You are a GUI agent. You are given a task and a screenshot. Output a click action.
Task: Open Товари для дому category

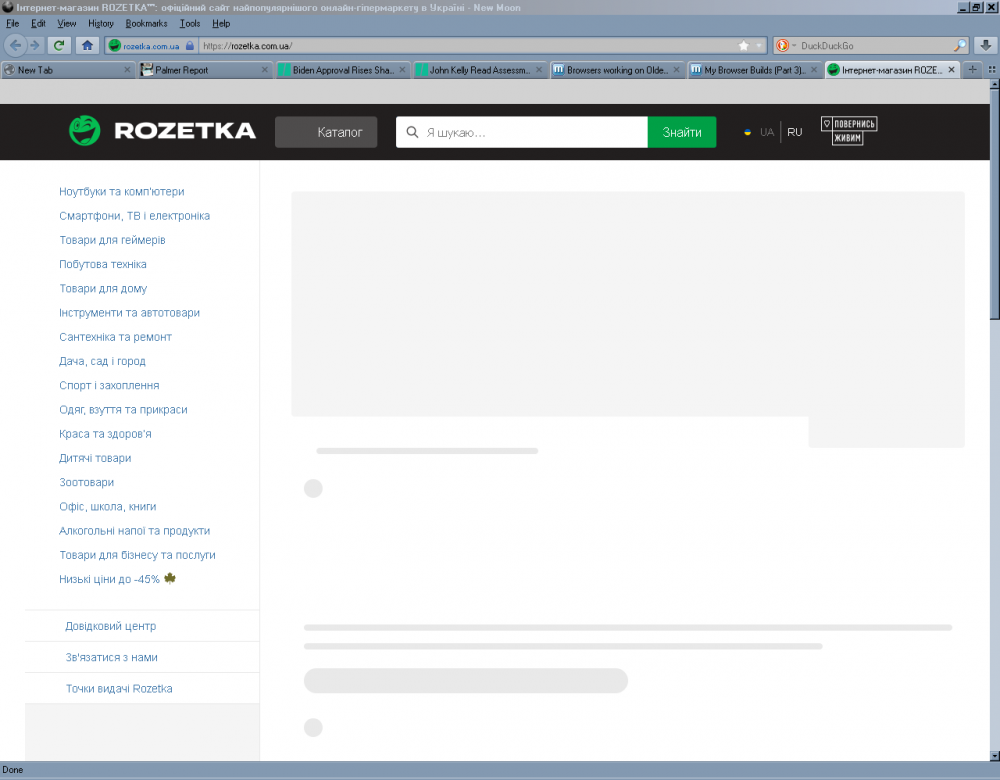pyautogui.click(x=103, y=288)
